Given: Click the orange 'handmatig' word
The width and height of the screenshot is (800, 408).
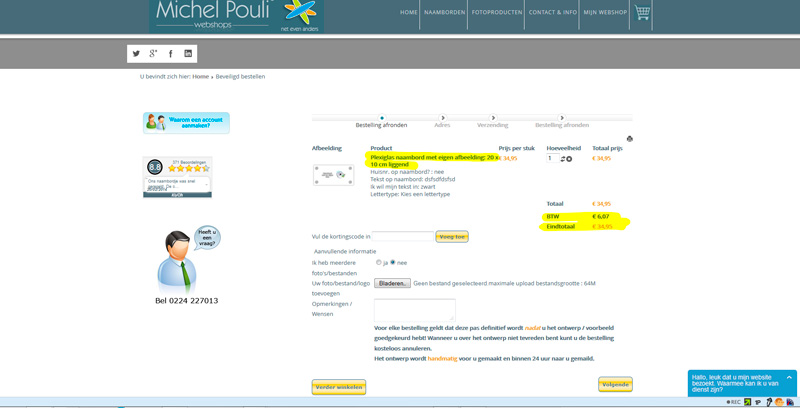Looking at the screenshot, I should click(442, 359).
